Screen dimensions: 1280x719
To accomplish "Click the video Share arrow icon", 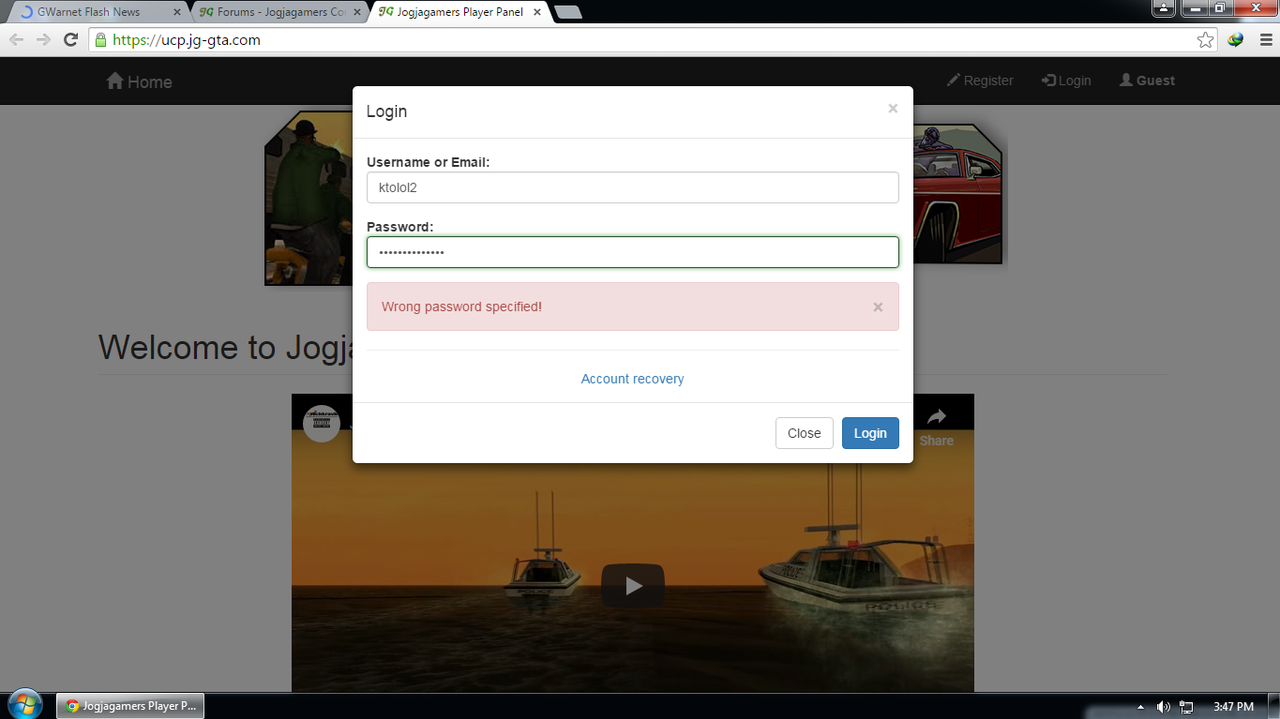I will [x=936, y=417].
